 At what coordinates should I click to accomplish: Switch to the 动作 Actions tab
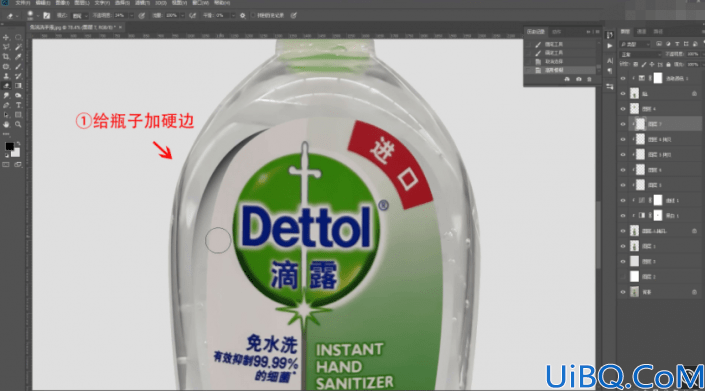[557, 32]
